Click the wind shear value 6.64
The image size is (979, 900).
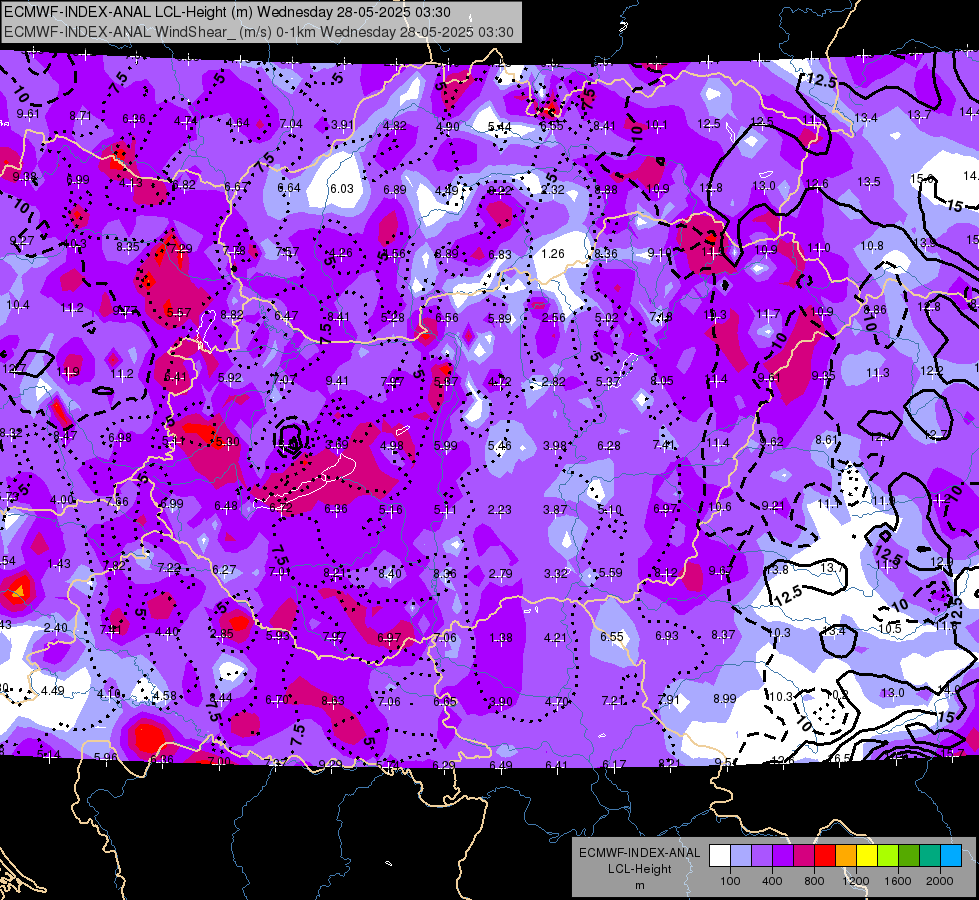tap(289, 187)
